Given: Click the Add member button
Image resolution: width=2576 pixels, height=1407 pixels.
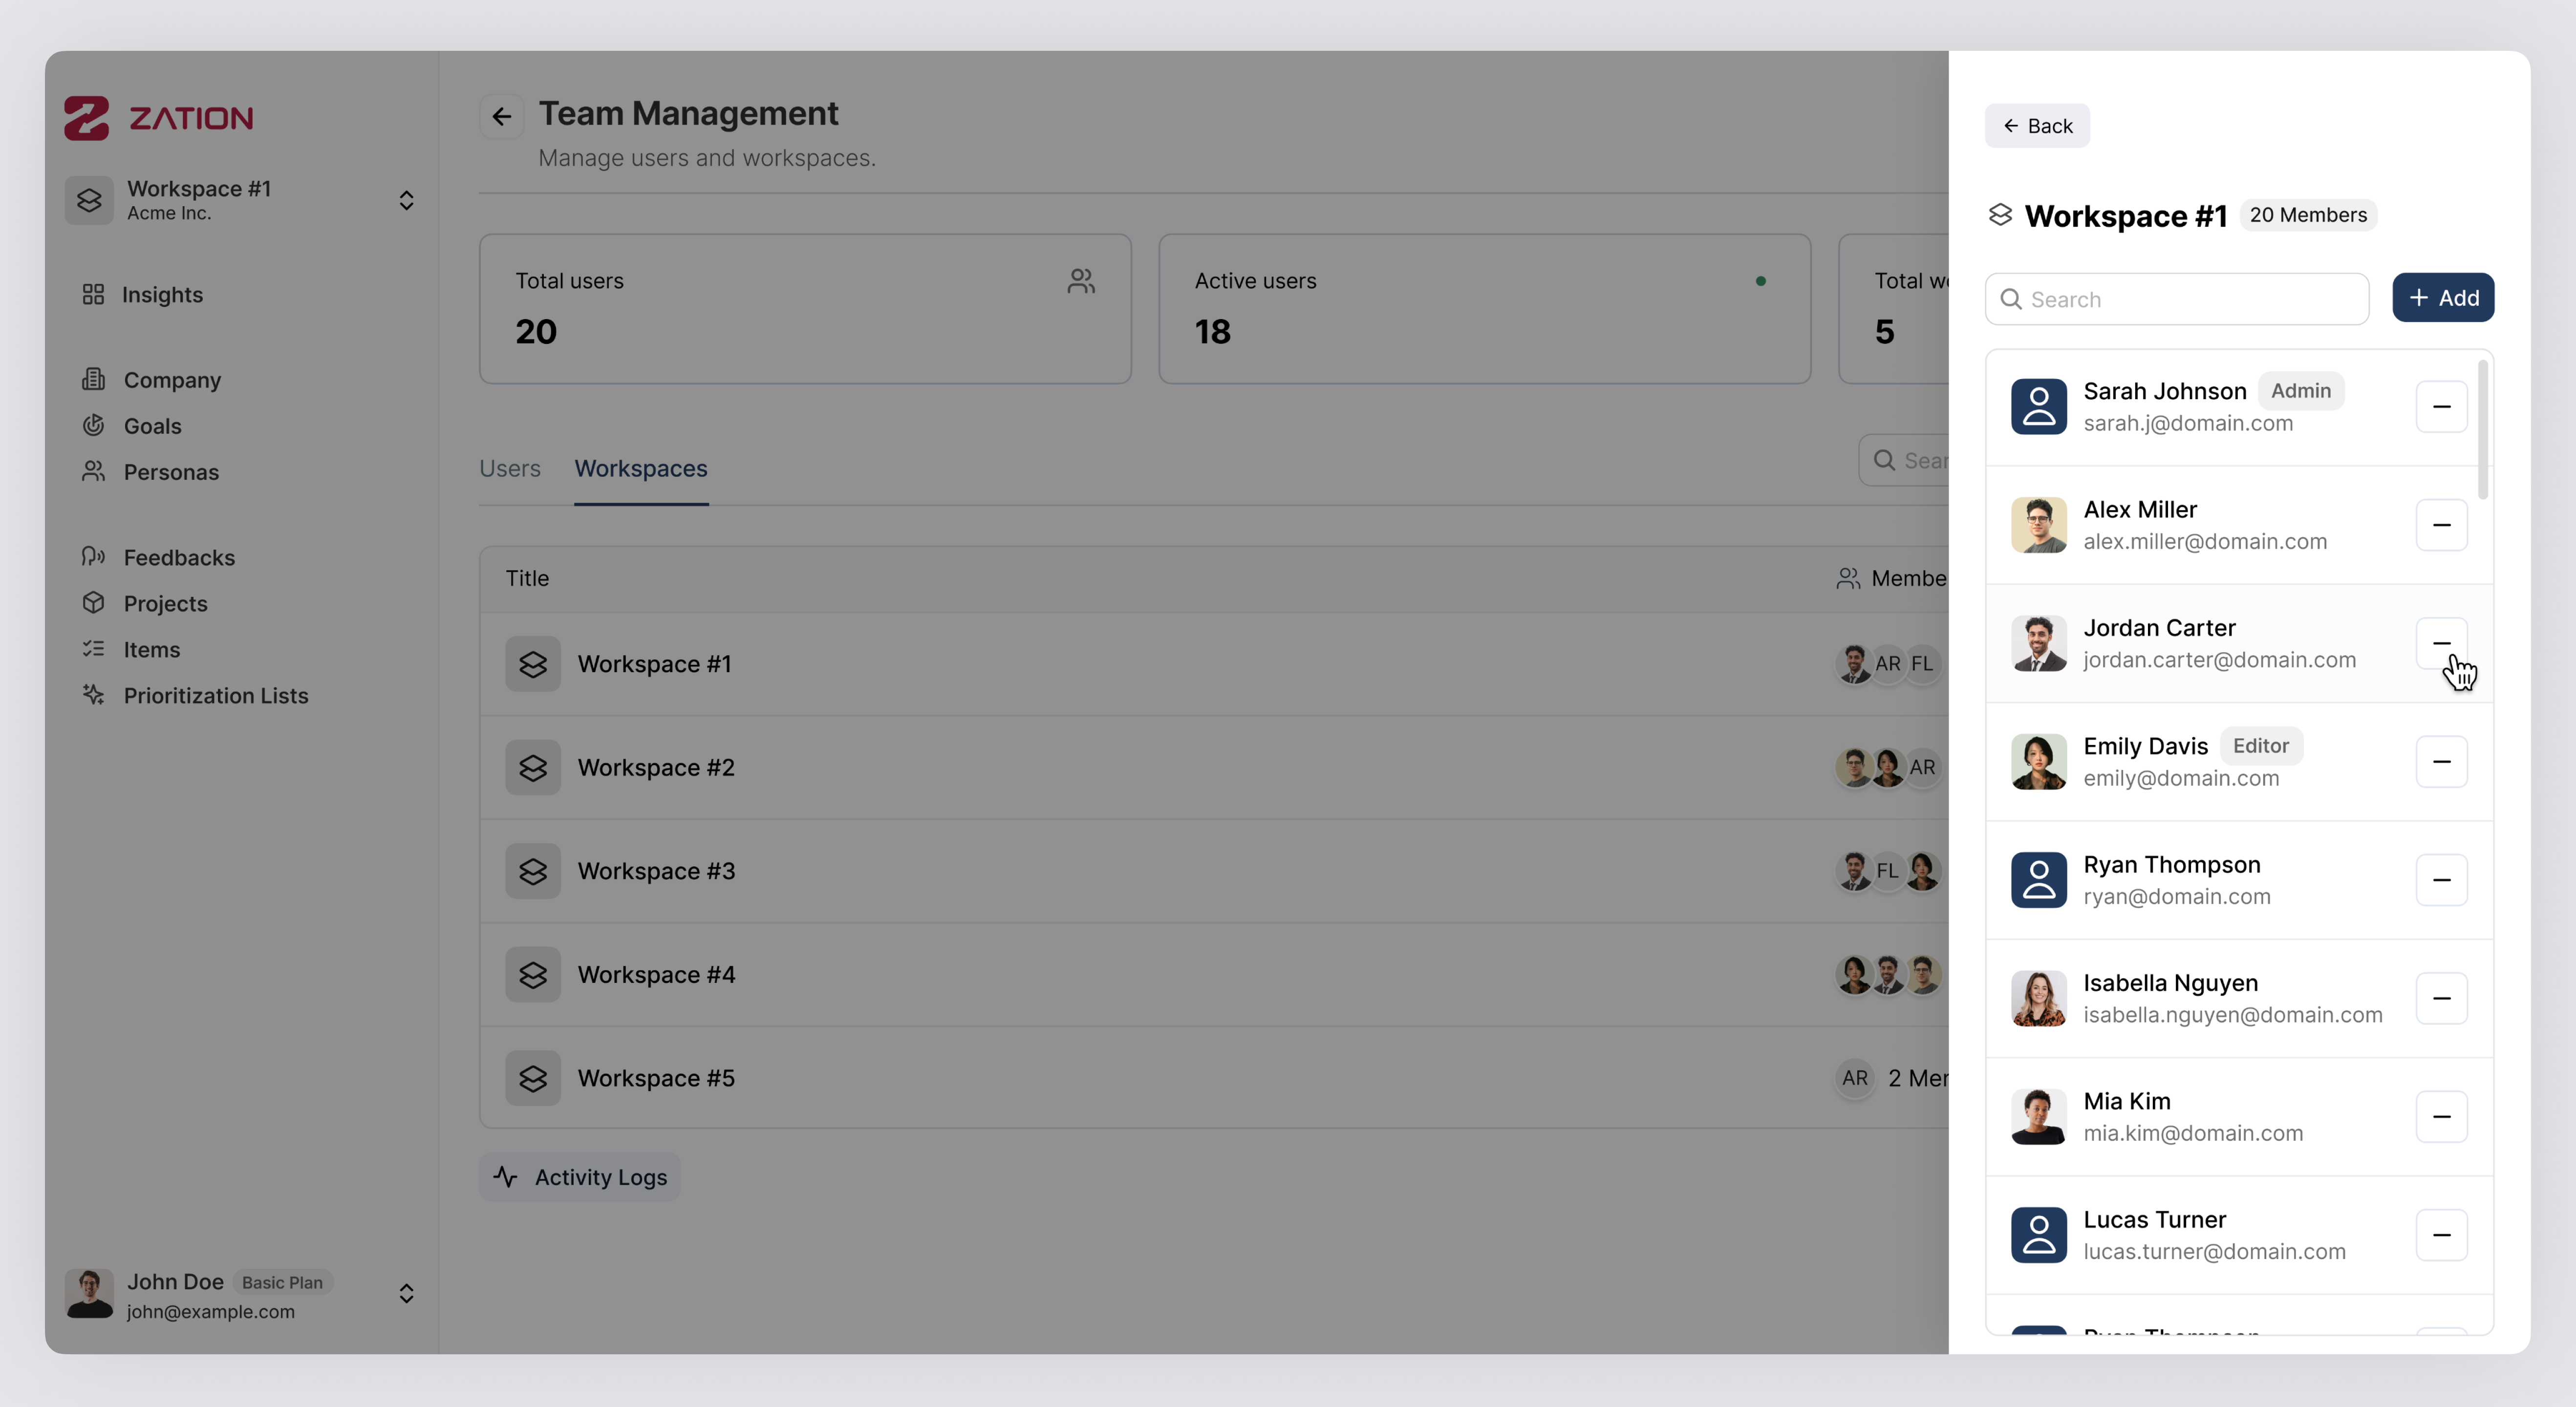Looking at the screenshot, I should point(2442,298).
